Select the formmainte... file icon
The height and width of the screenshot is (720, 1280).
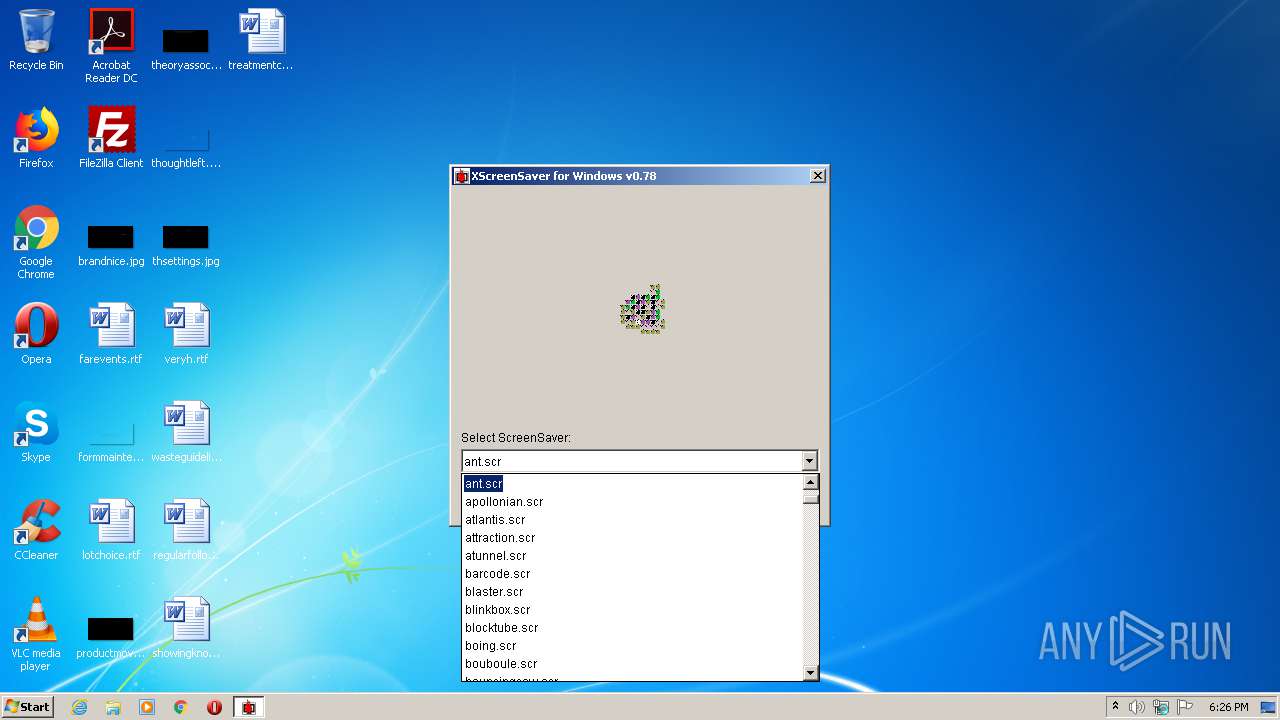pyautogui.click(x=111, y=440)
